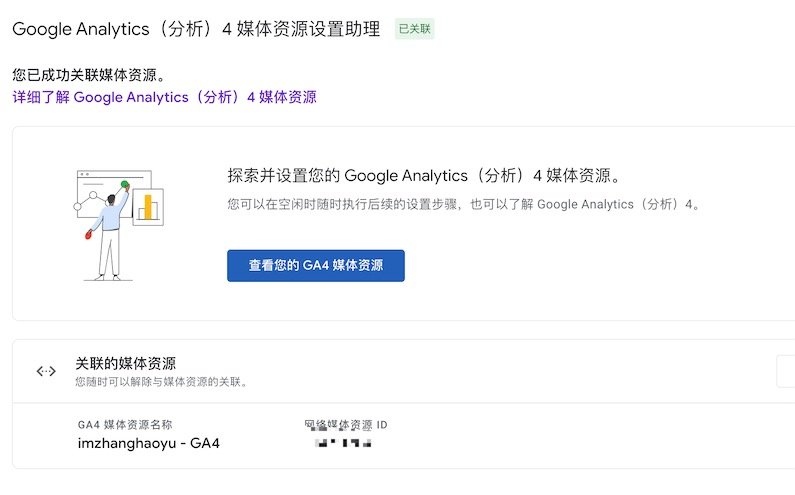795x495 pixels.
Task: Click the blurred 网络媒体资源 ID value
Action: pos(343,442)
